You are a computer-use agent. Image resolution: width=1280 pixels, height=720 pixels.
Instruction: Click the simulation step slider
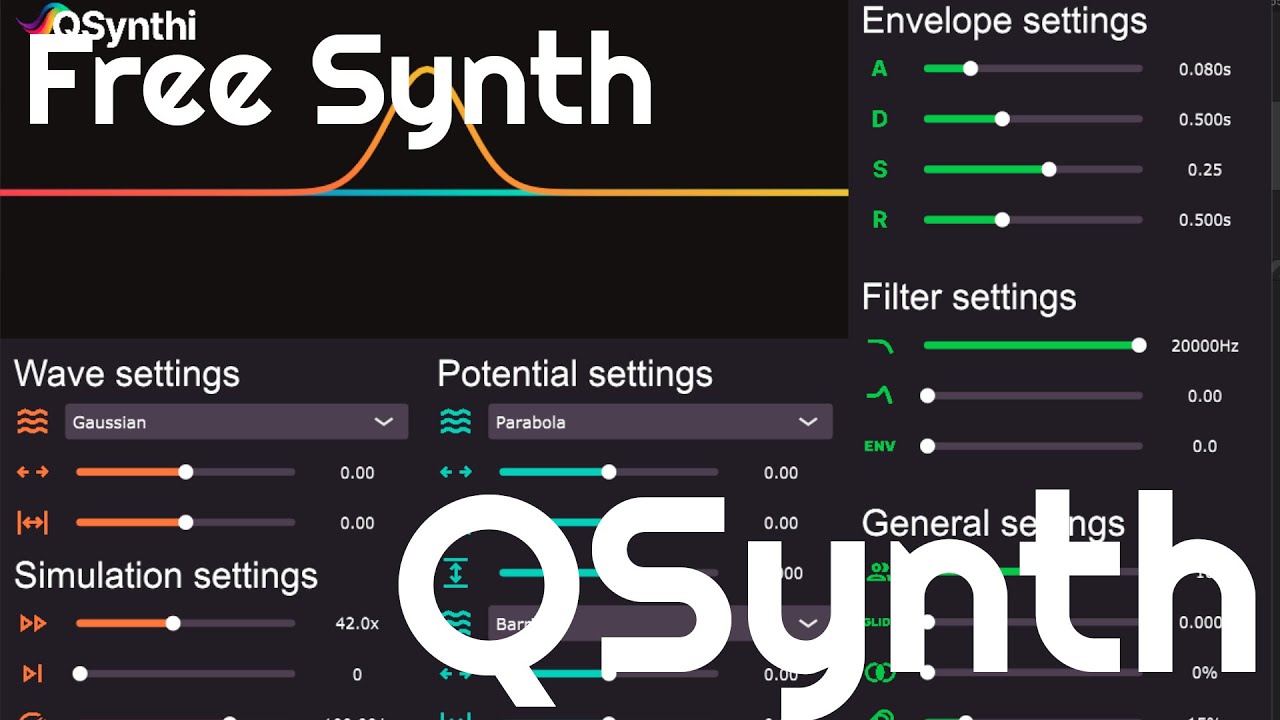pos(186,674)
